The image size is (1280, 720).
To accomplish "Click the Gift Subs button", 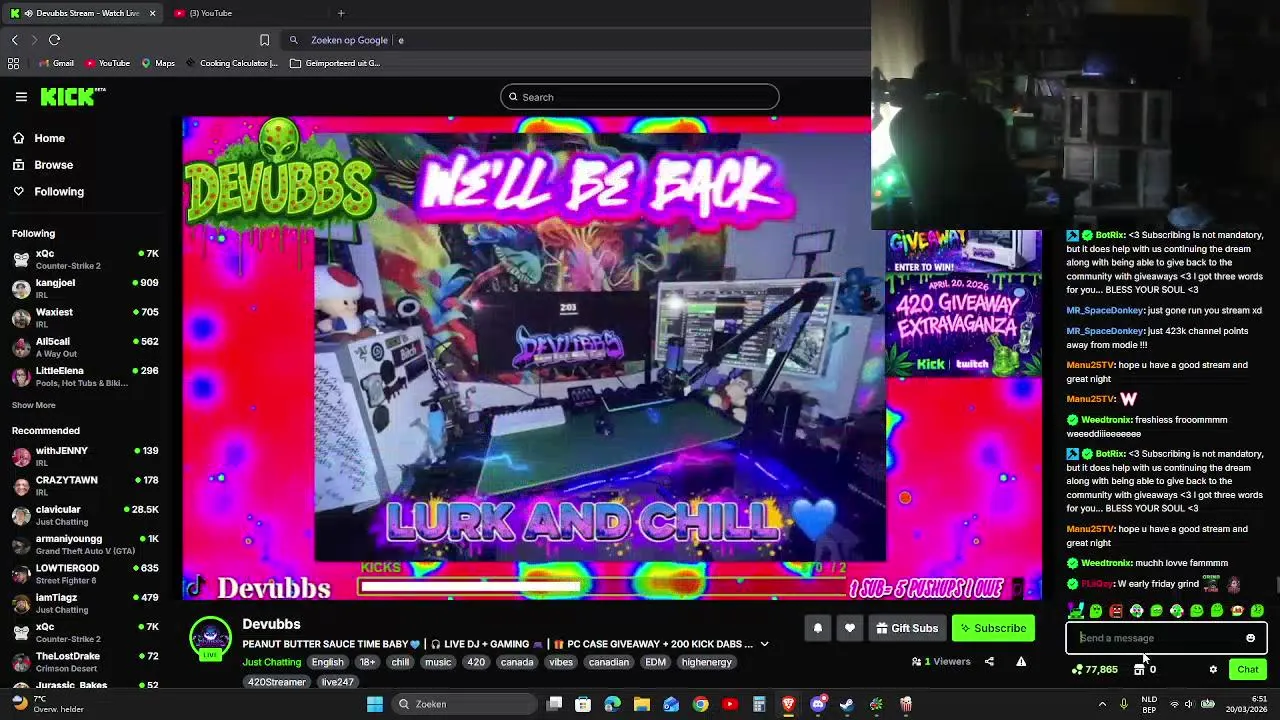I will click(907, 628).
